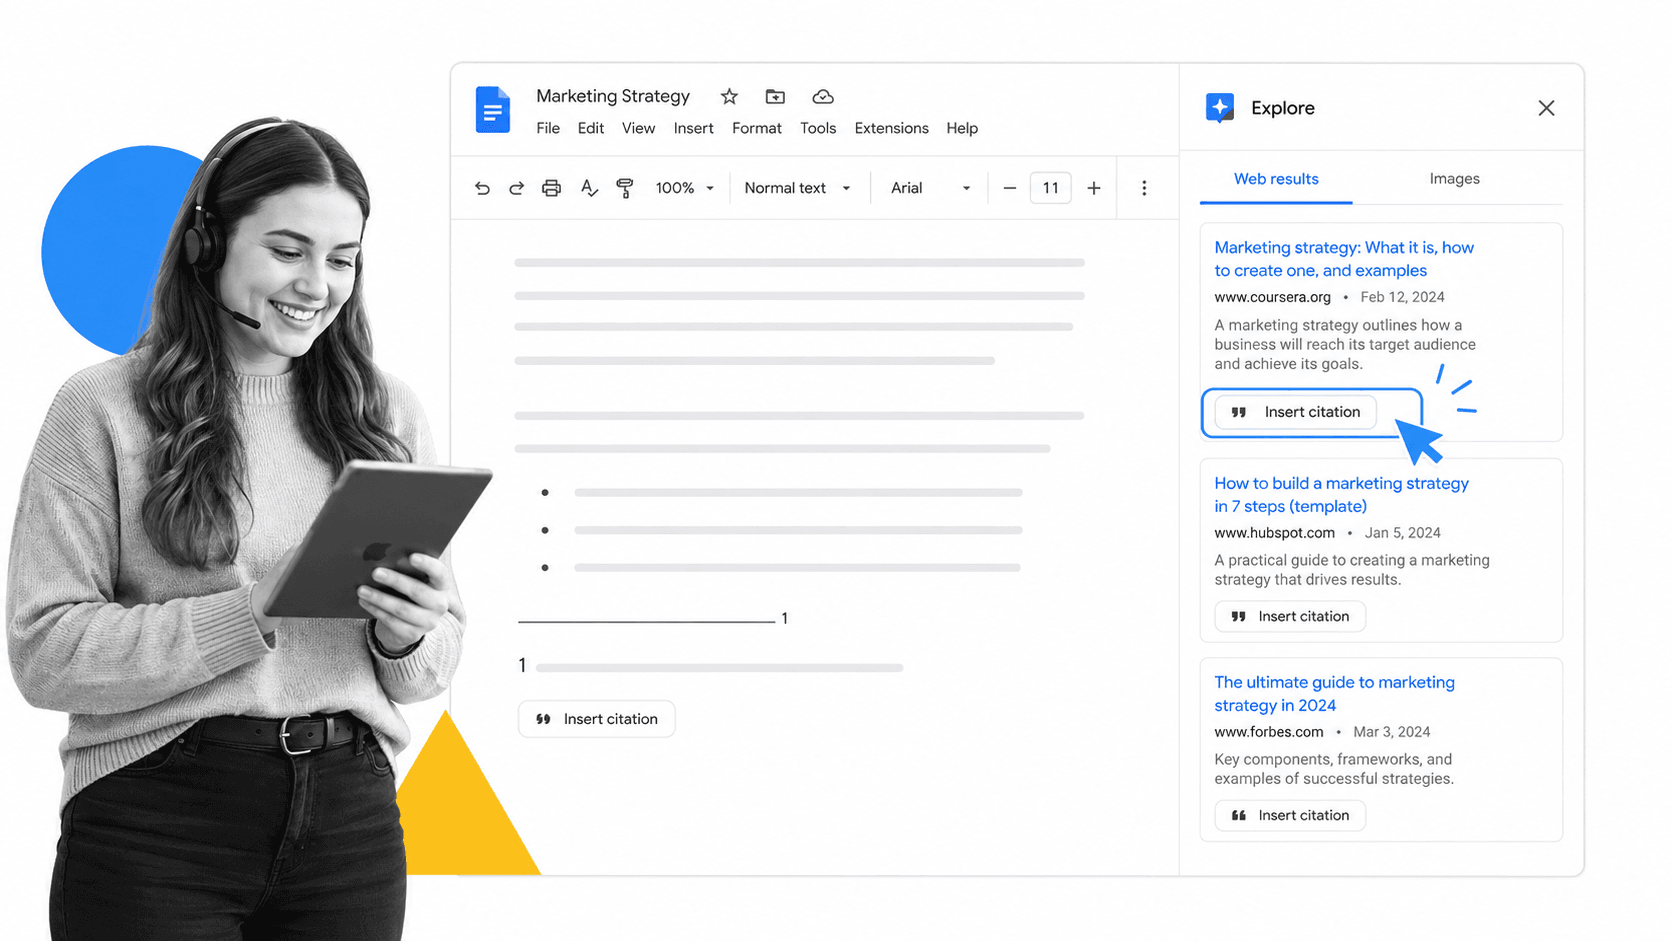The height and width of the screenshot is (941, 1672).
Task: Click the Explore sparkle icon
Action: (1220, 108)
